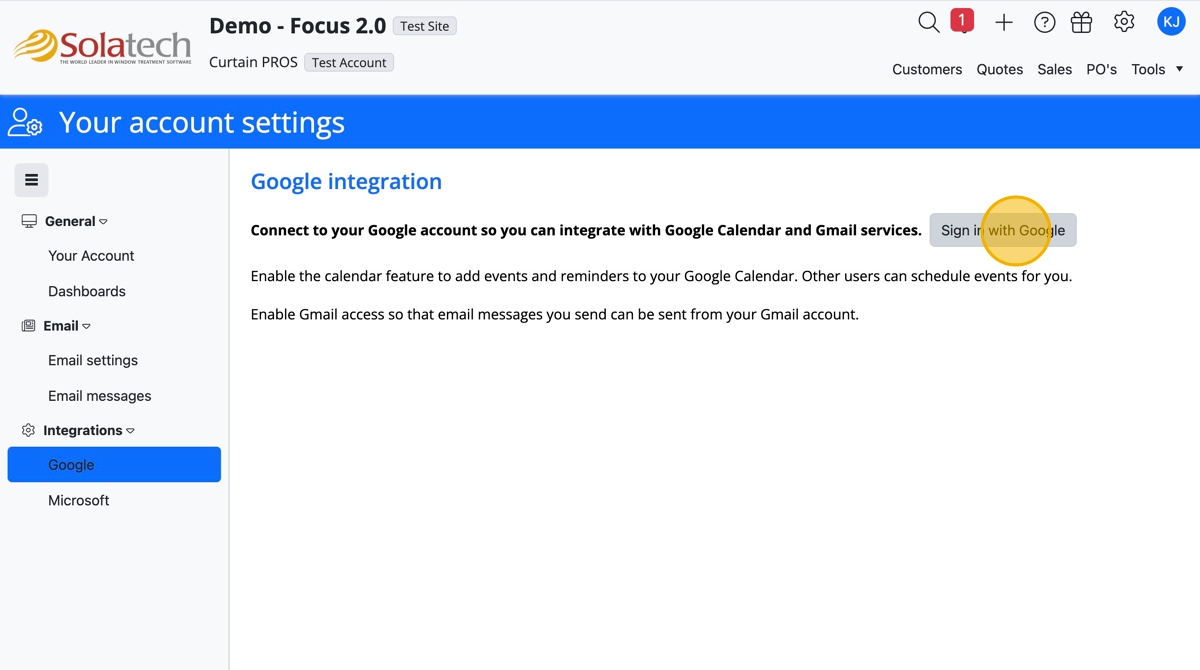Open the Quotes menu item

(999, 69)
